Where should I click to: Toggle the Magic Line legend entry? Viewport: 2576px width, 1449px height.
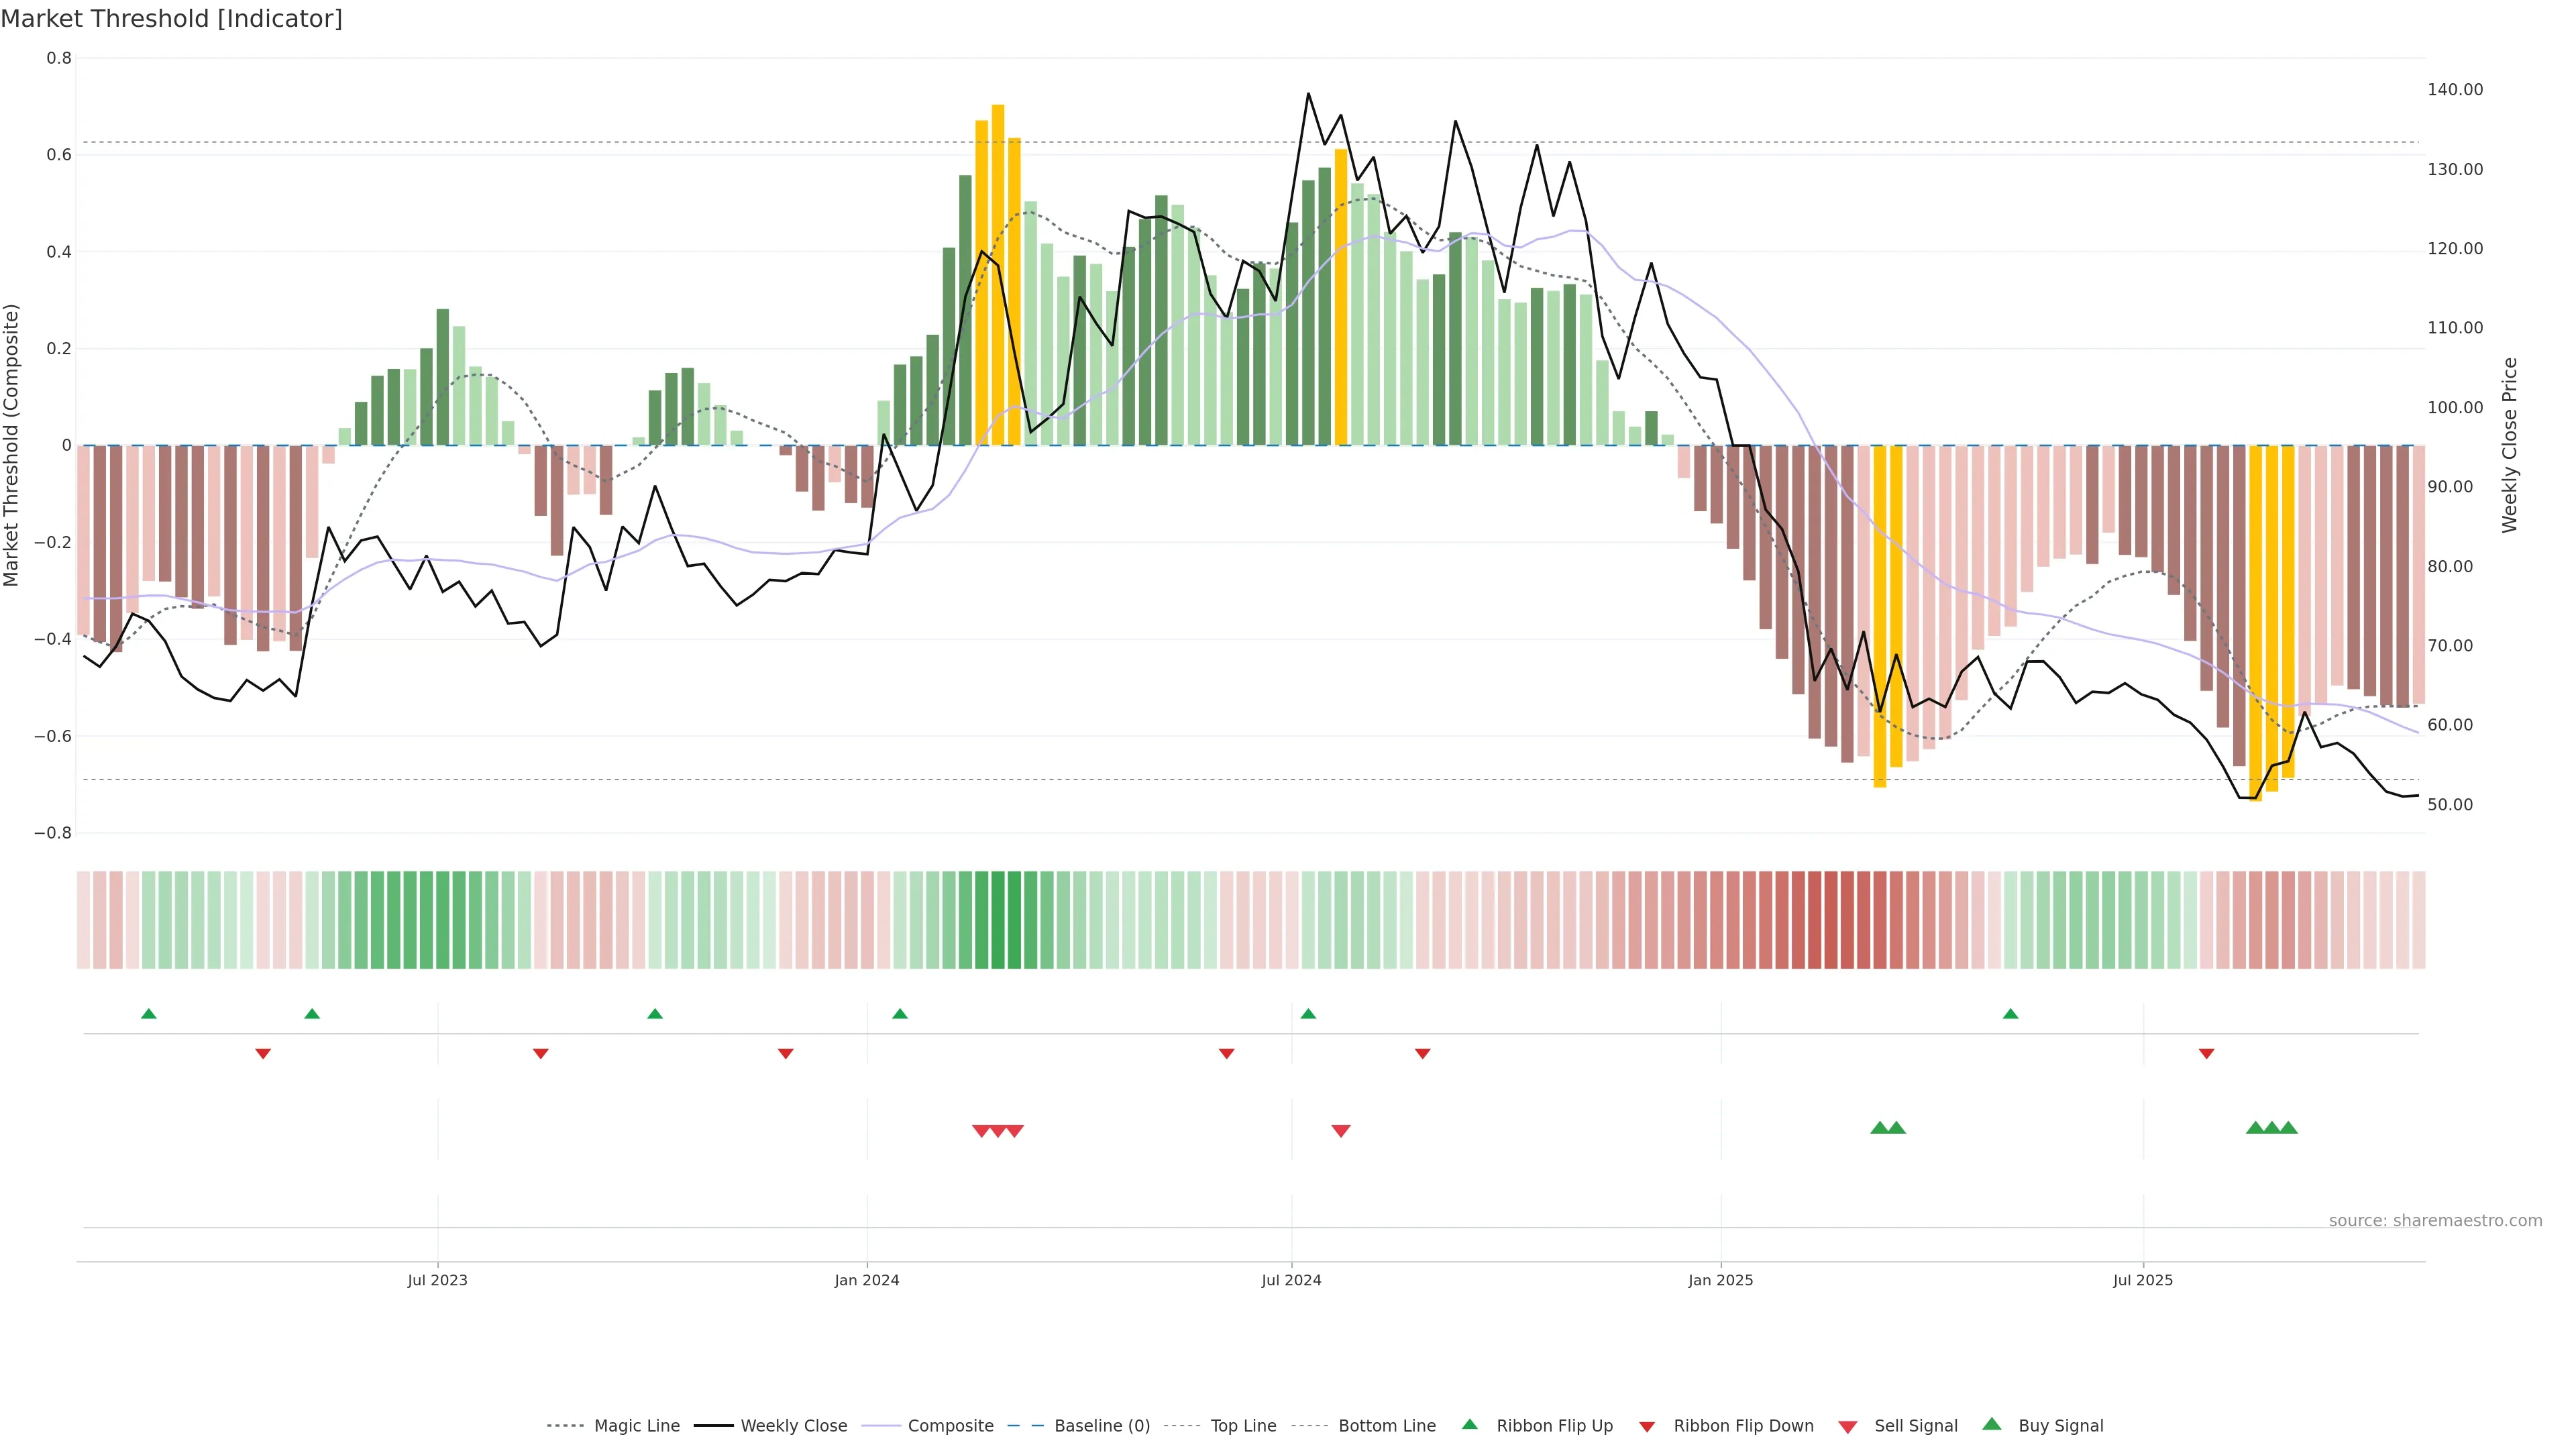click(636, 1426)
